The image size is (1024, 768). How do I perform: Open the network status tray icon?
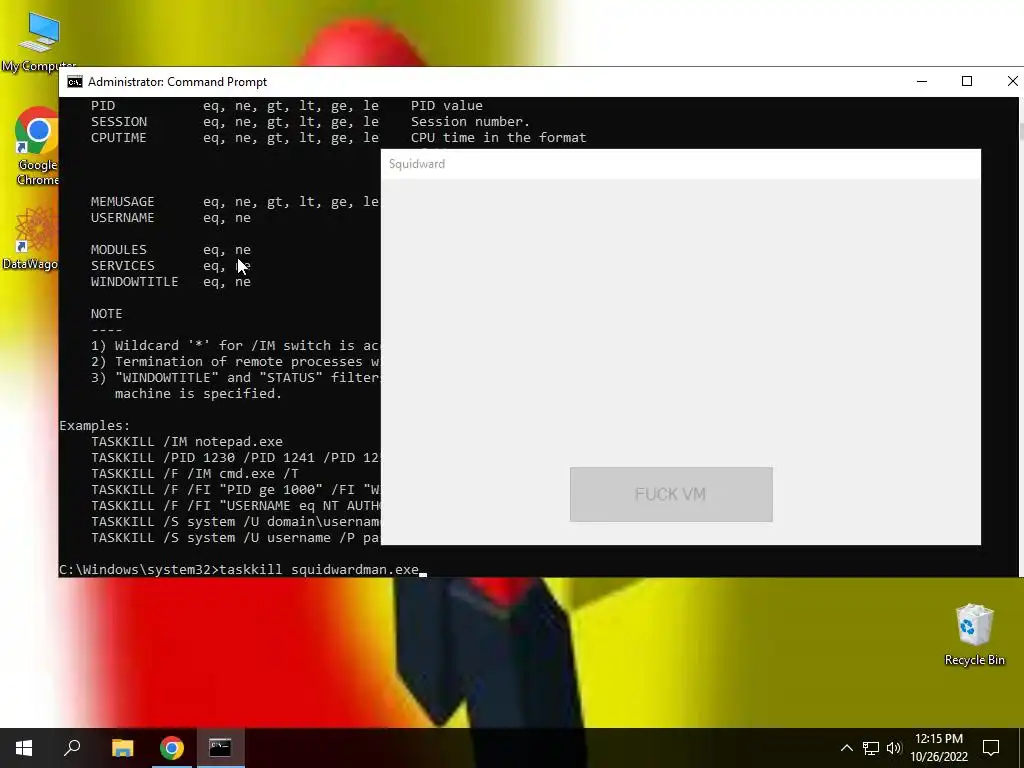[871, 748]
